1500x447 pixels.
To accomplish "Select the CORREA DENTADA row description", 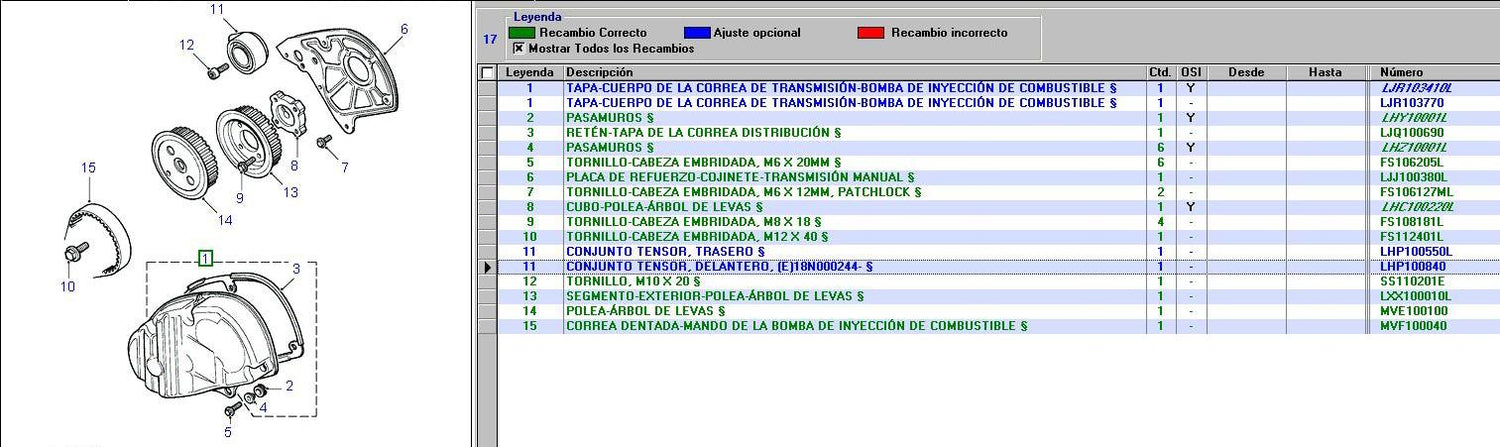I will point(796,326).
